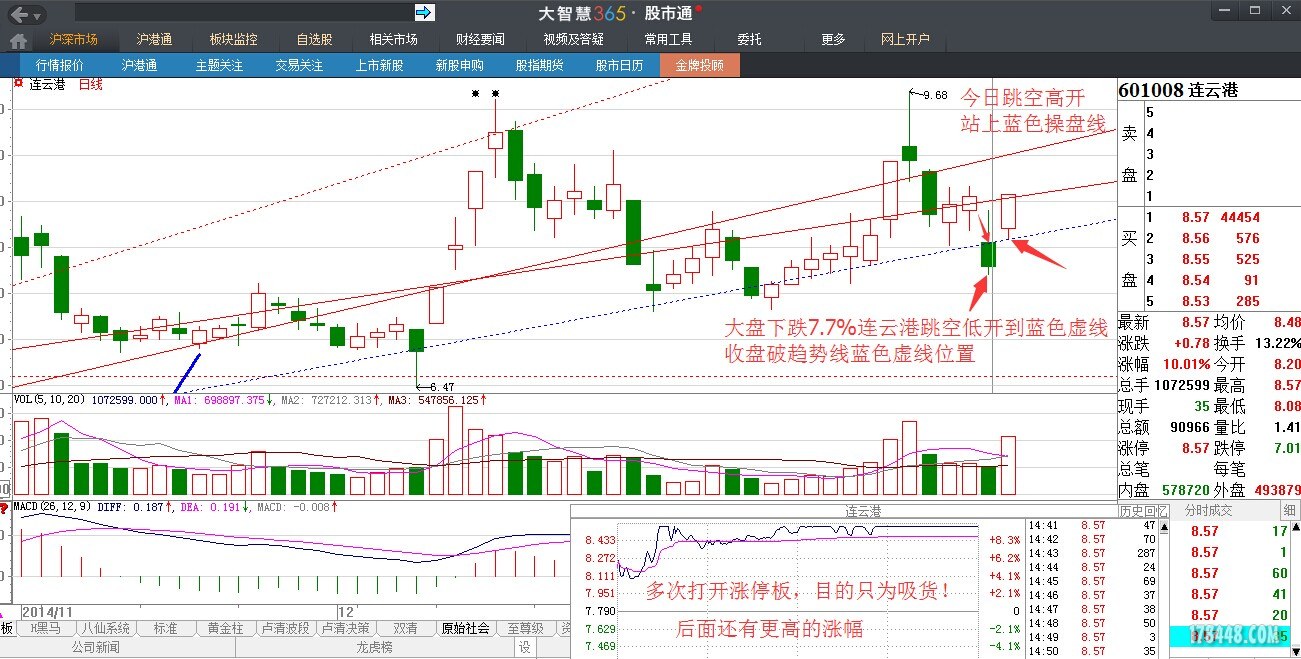Select the 双清 indicator tab
Viewport: 1301px width, 659px height.
tap(406, 629)
